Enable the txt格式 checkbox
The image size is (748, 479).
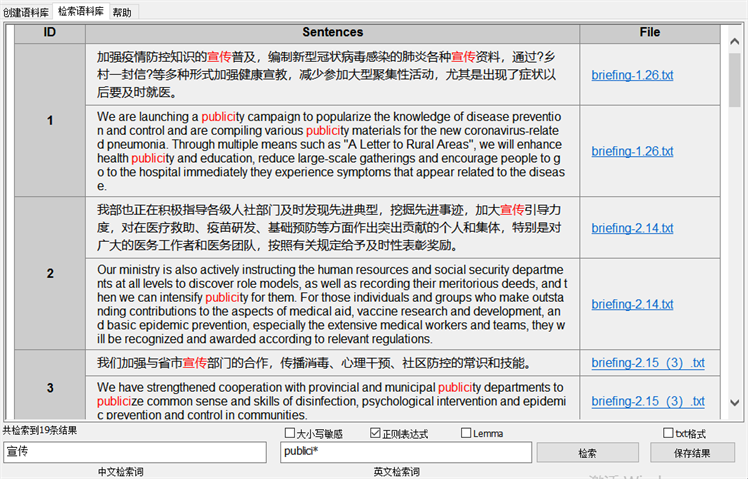[668, 434]
